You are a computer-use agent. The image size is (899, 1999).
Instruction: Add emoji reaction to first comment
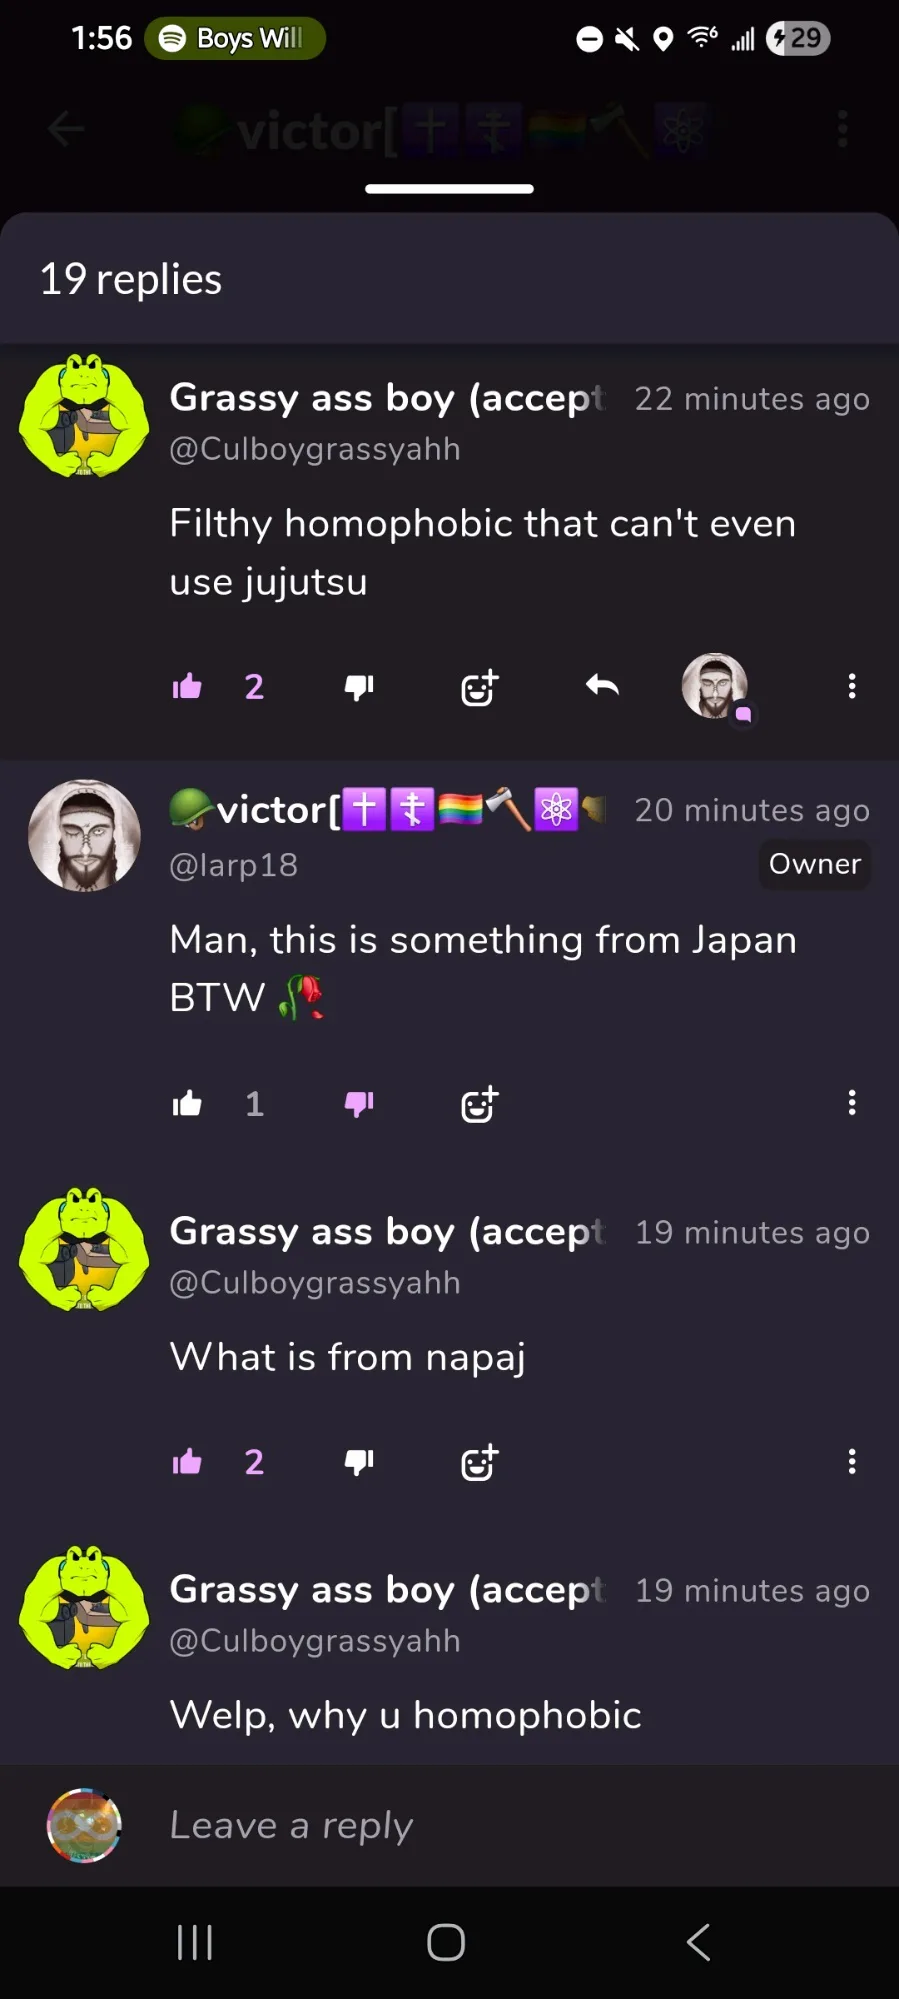pyautogui.click(x=479, y=687)
